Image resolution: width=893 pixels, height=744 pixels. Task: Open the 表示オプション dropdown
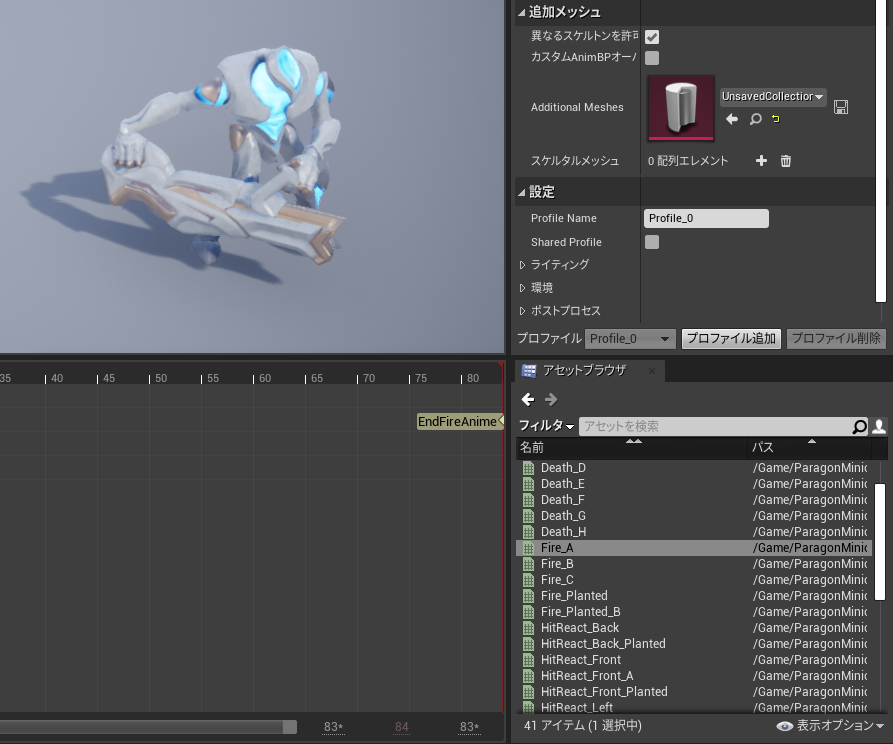840,725
